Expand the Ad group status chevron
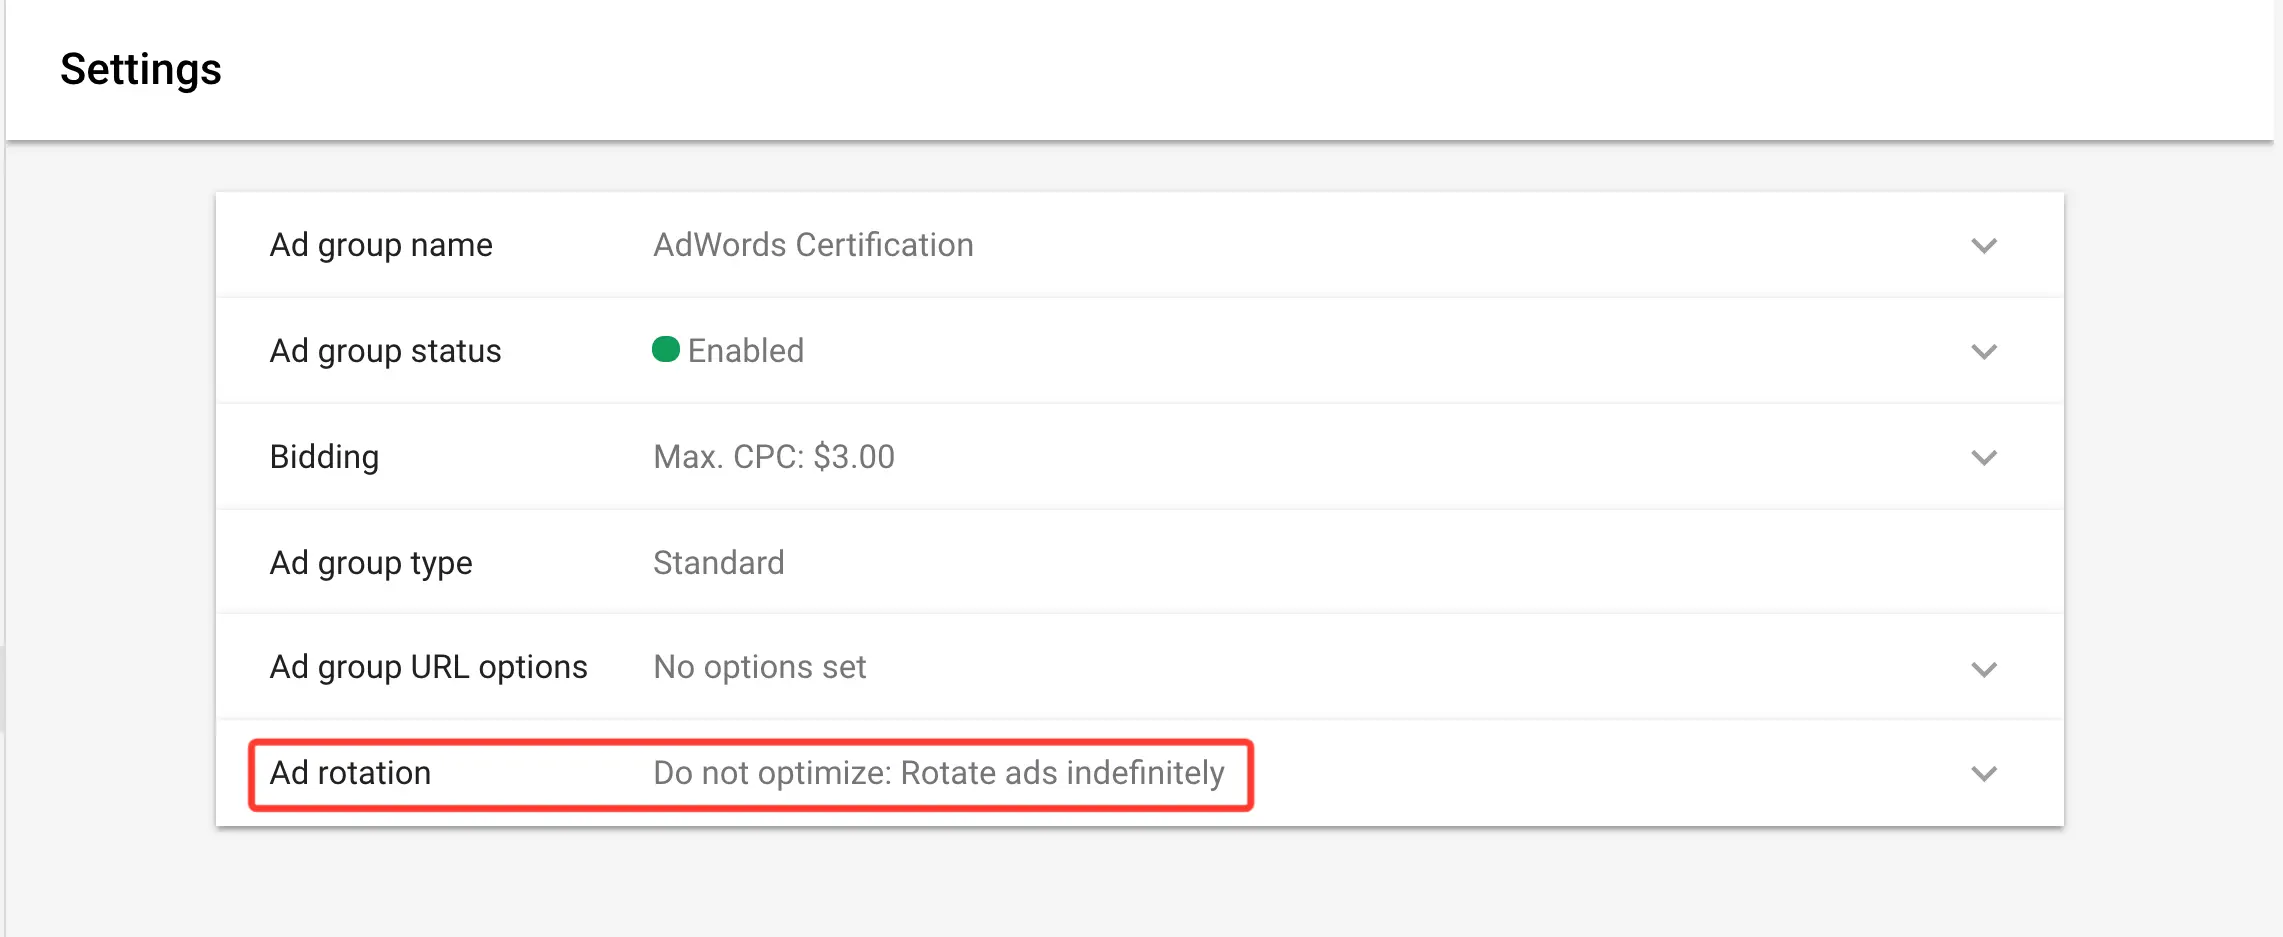 click(1984, 352)
